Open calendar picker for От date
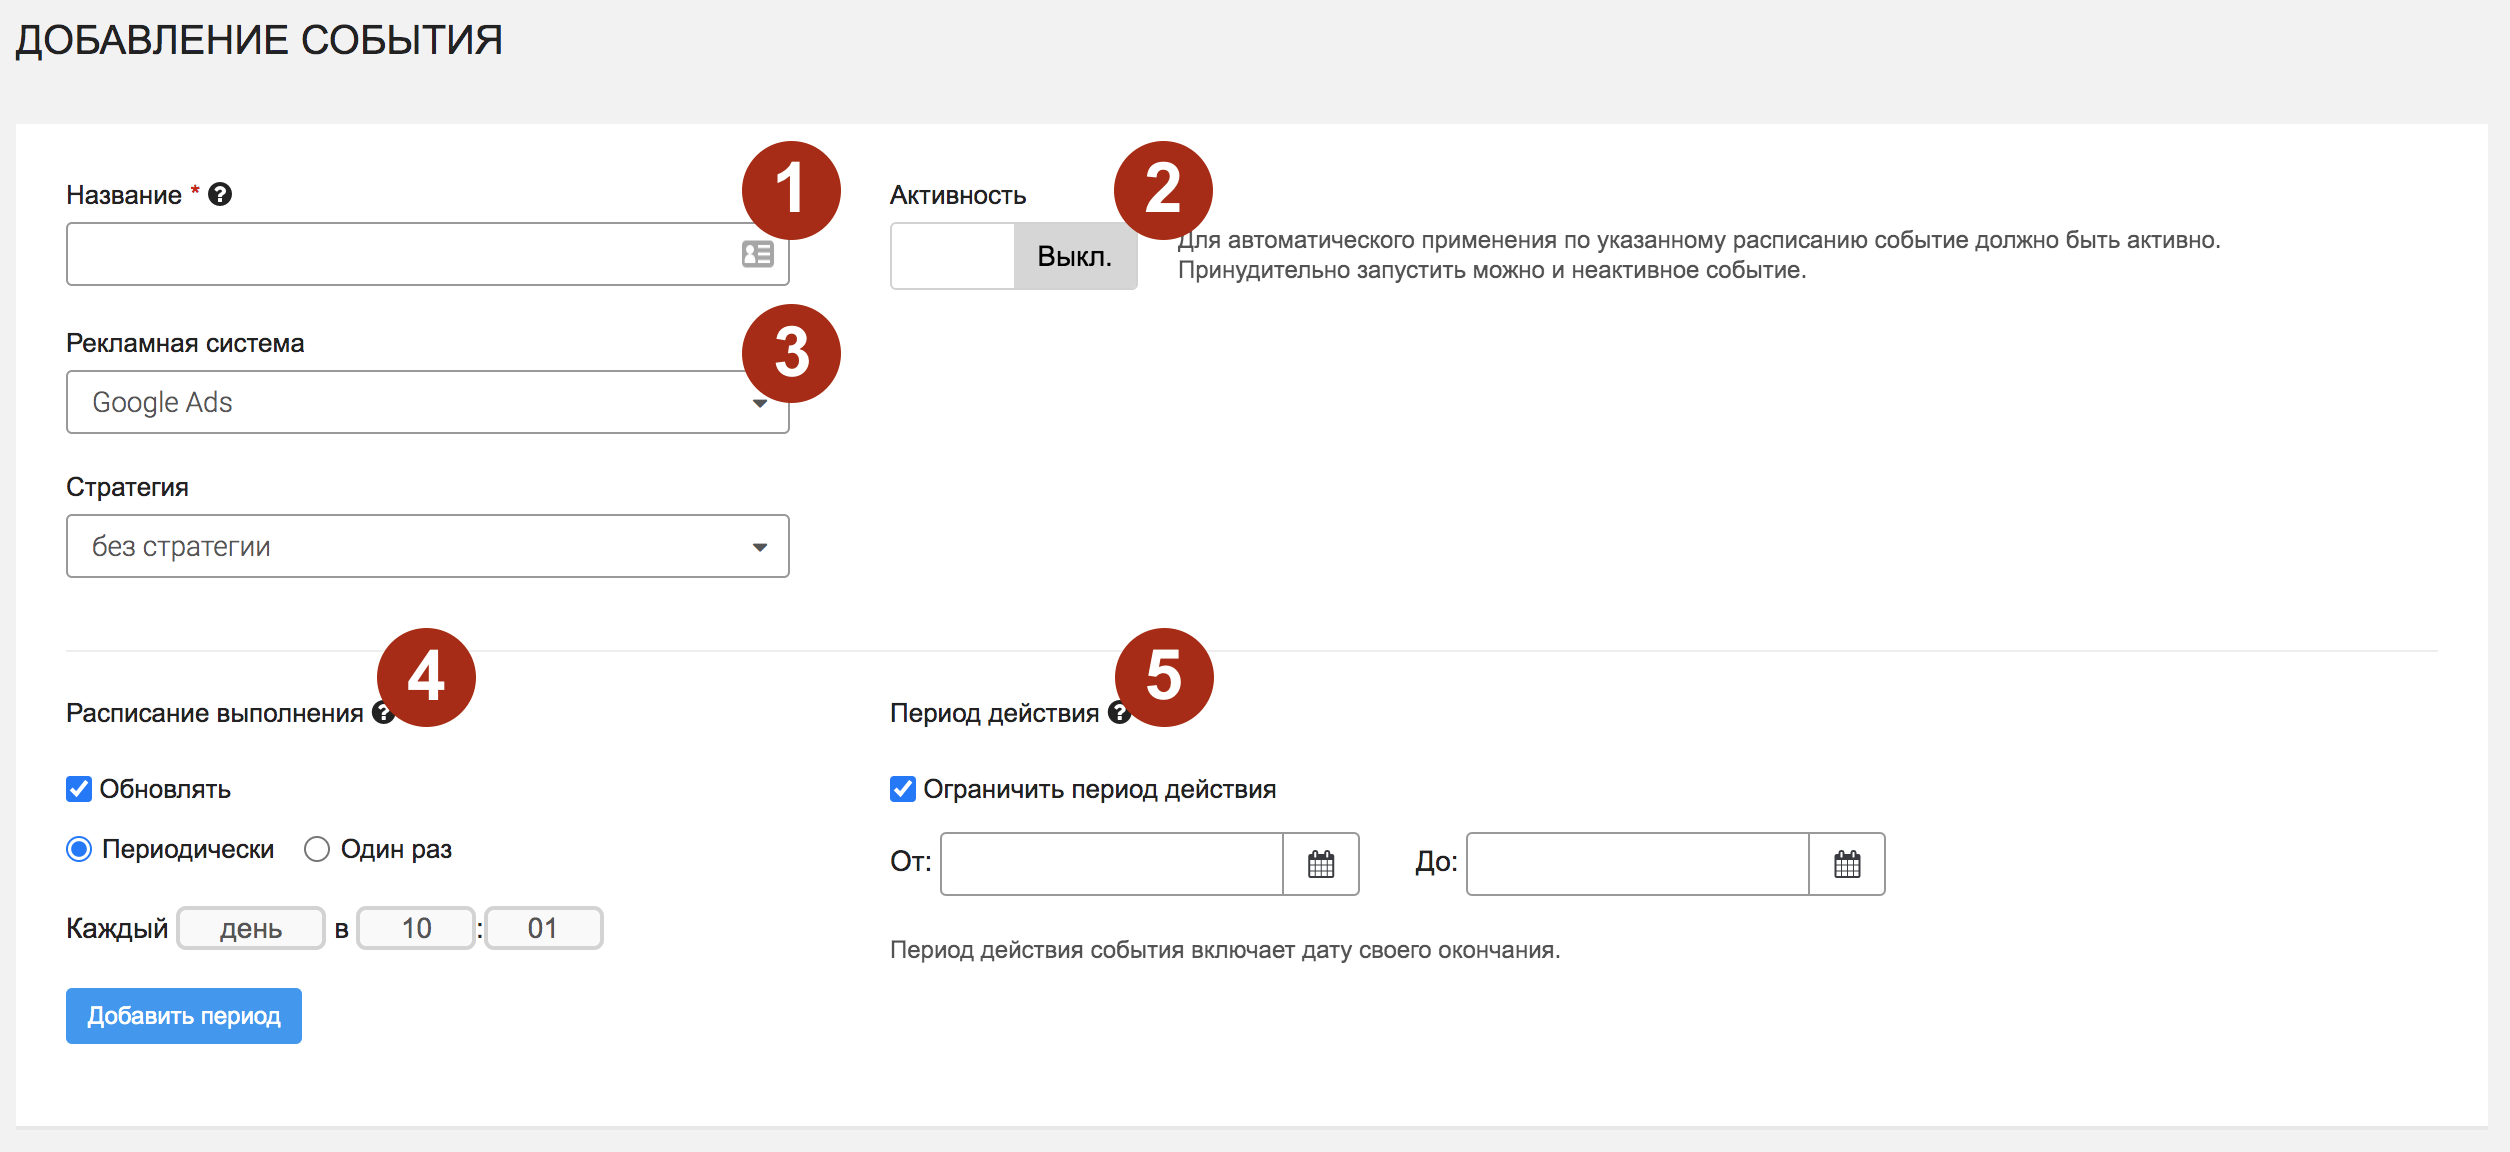Viewport: 2510px width, 1152px height. pos(1320,864)
